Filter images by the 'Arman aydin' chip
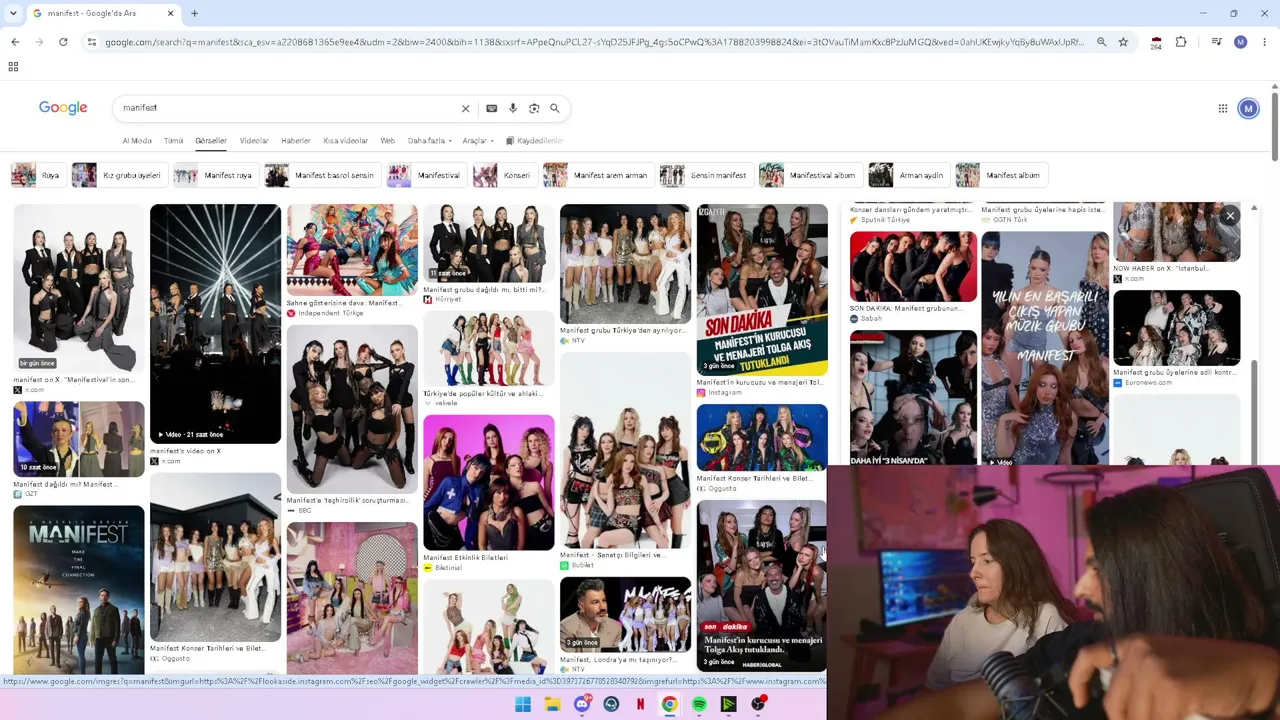Image resolution: width=1280 pixels, height=720 pixels. click(x=908, y=175)
